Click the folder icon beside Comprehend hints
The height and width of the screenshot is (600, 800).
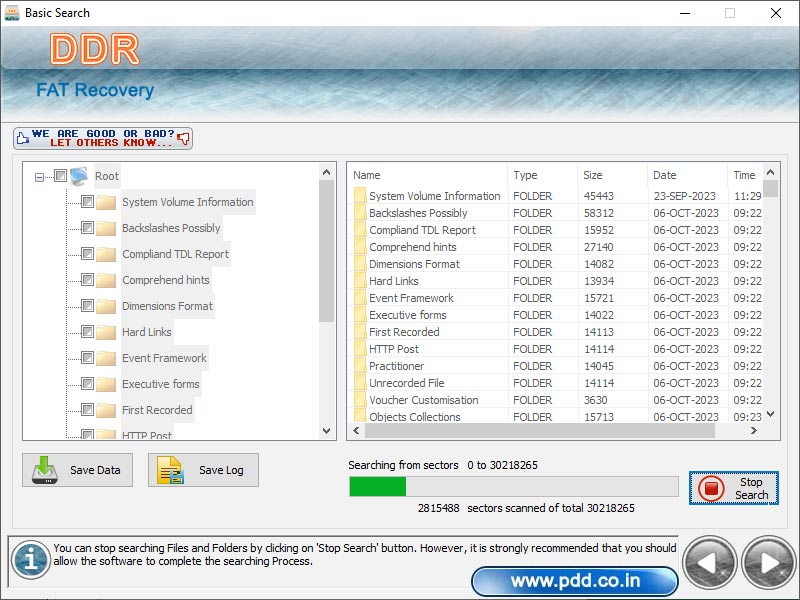pos(106,280)
